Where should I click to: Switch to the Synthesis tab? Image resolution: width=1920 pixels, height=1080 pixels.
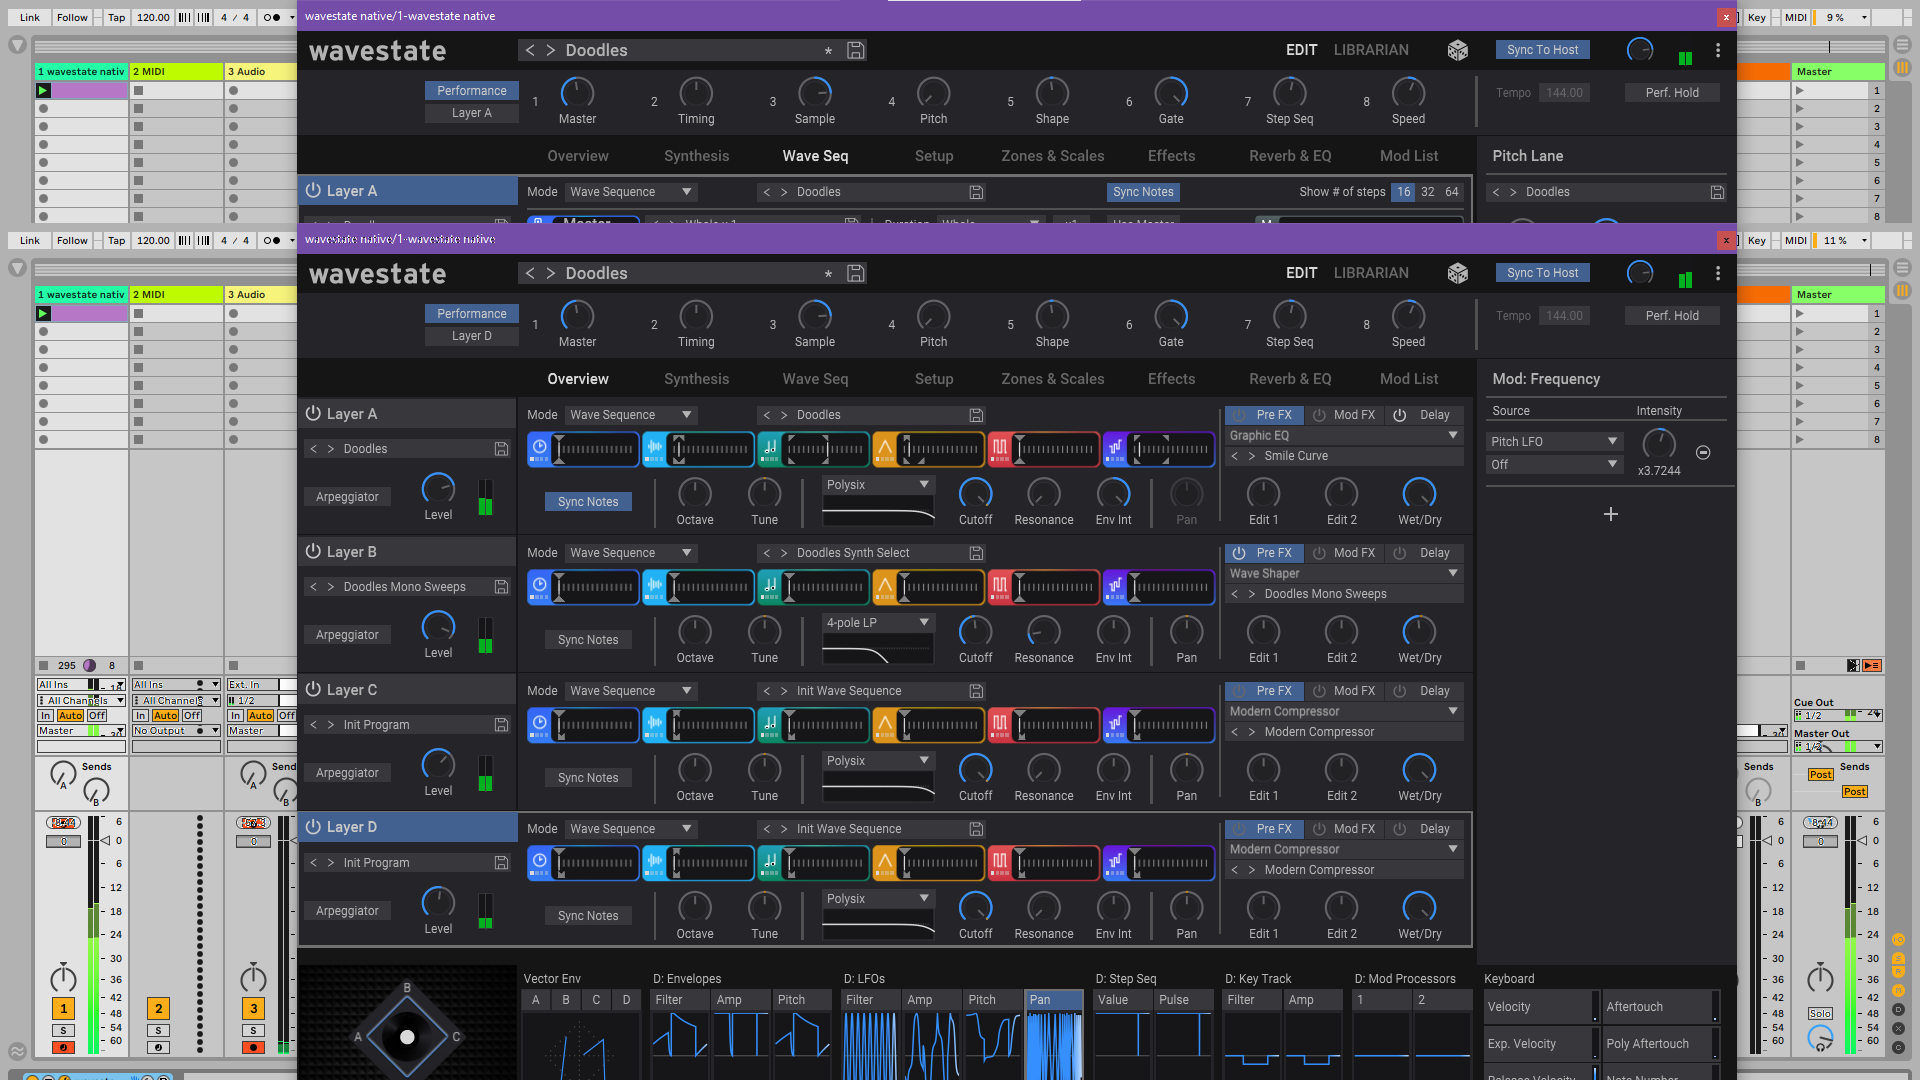click(696, 378)
